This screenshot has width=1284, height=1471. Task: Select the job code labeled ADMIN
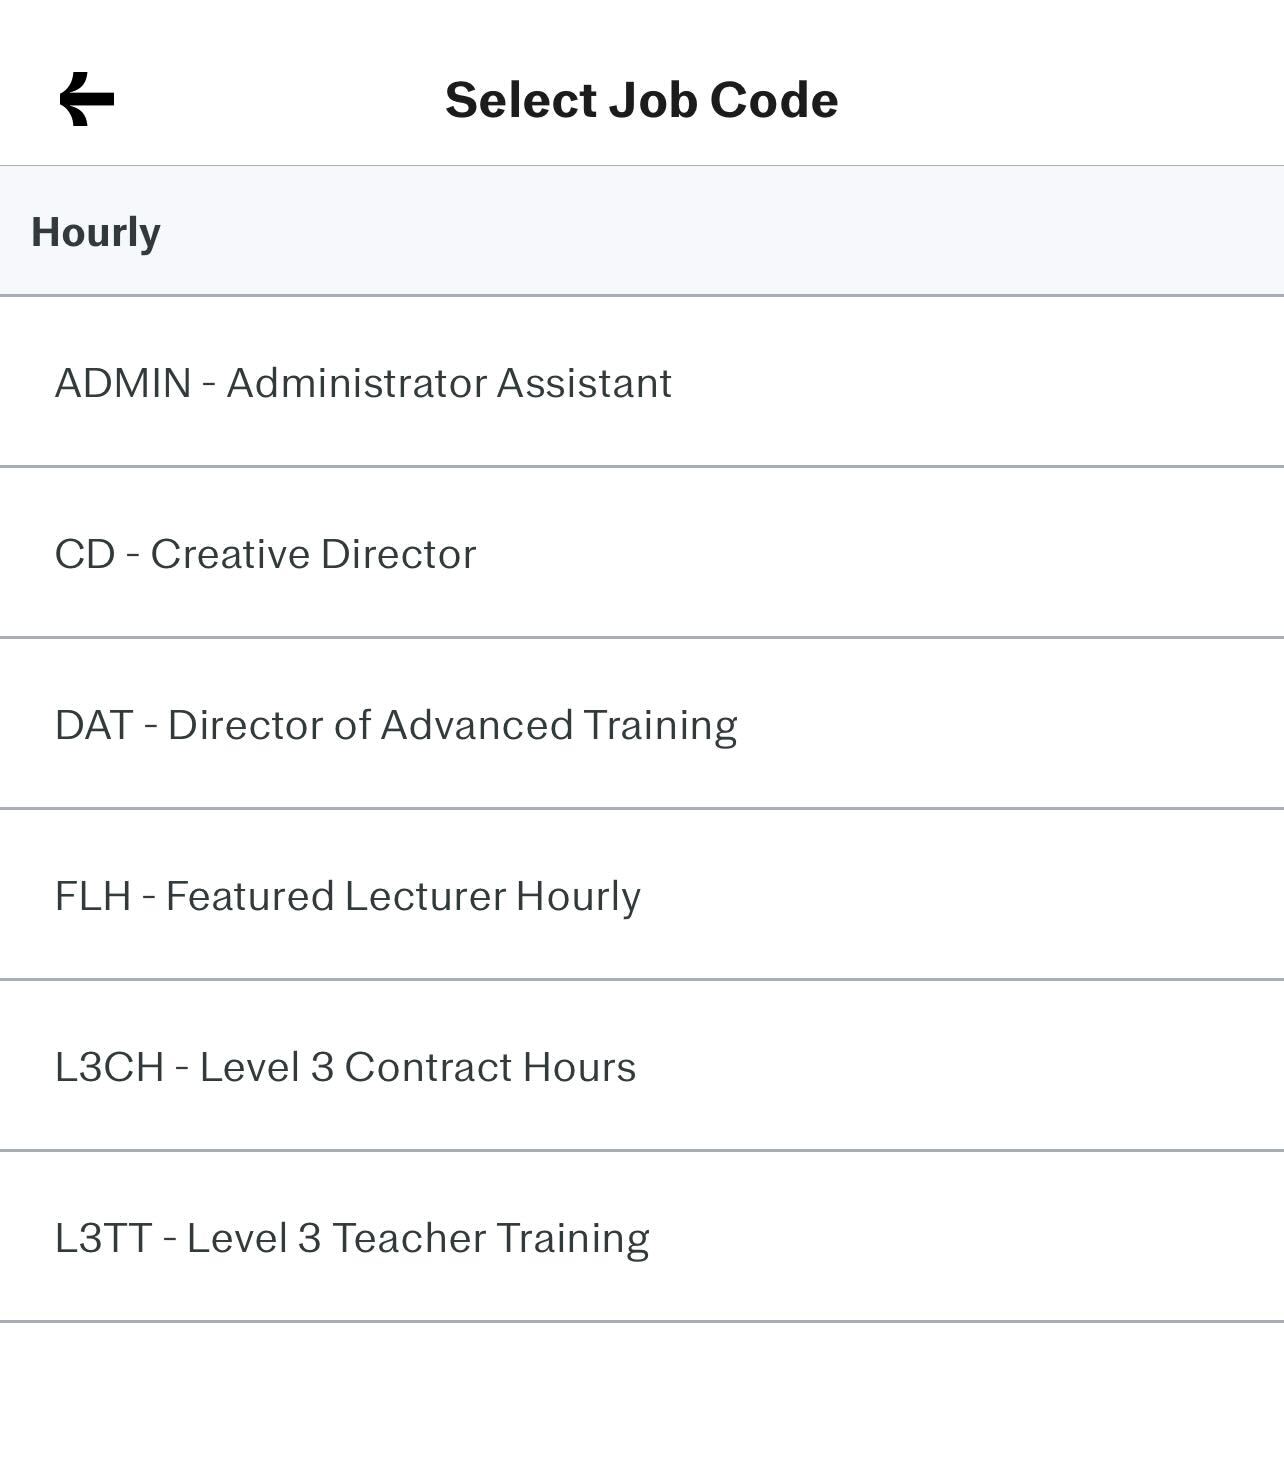click(642, 382)
